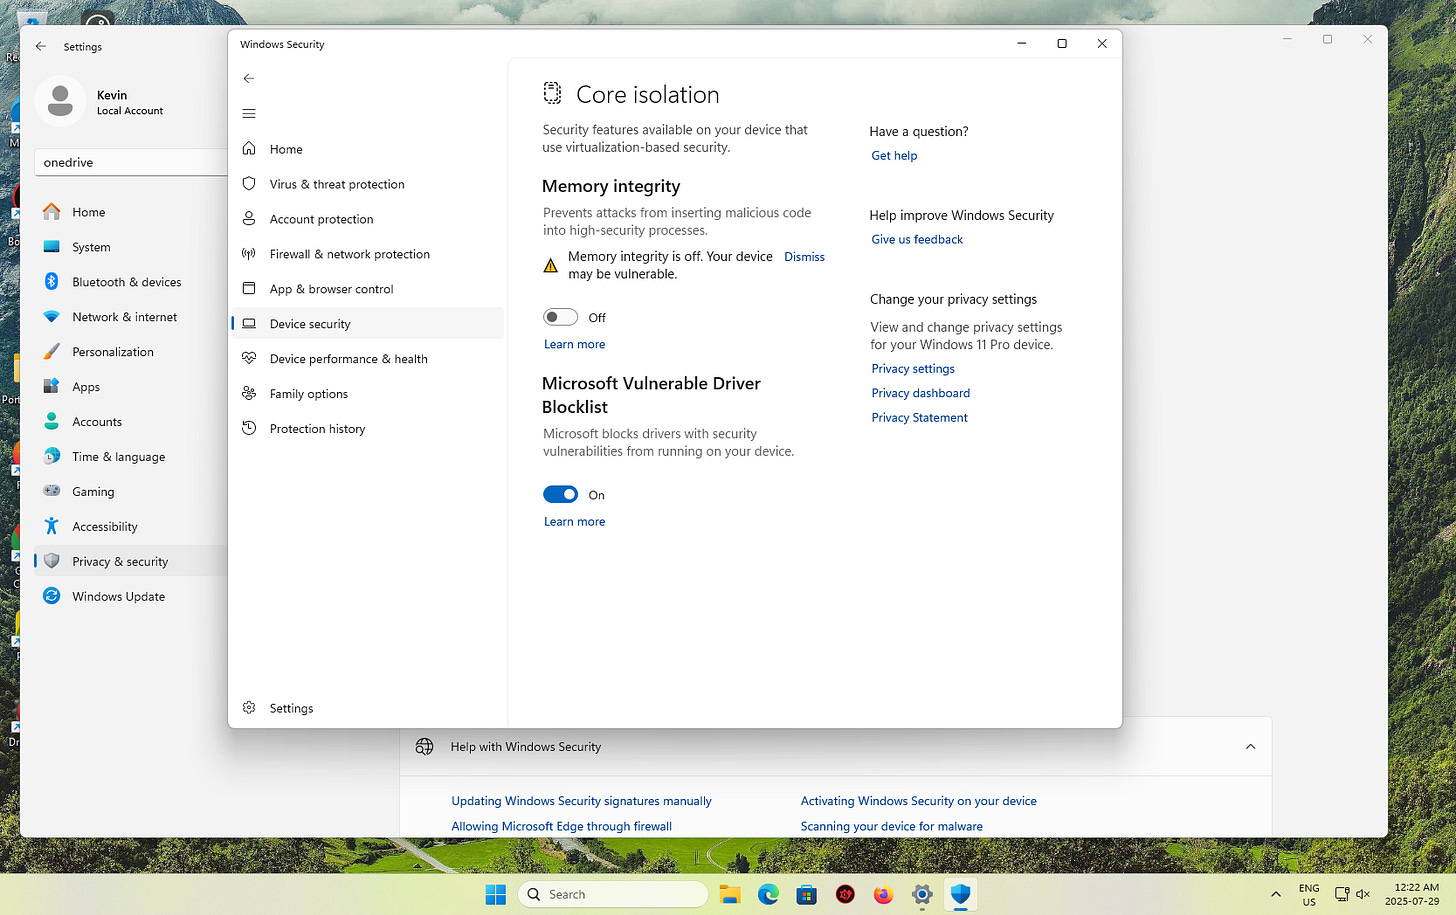
Task: Open Allowing Microsoft Edge through firewall
Action: coord(561,827)
